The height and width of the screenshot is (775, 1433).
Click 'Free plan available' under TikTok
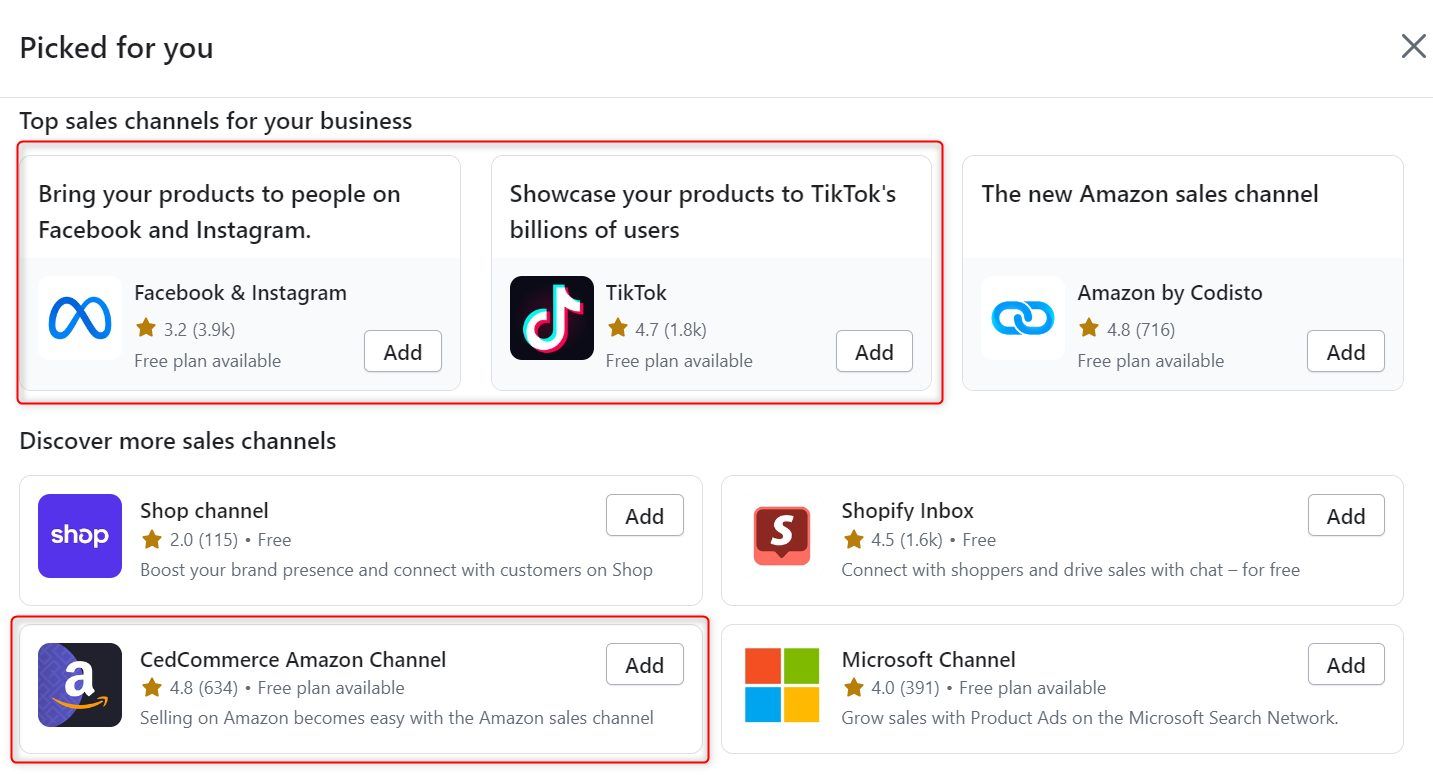pos(679,361)
